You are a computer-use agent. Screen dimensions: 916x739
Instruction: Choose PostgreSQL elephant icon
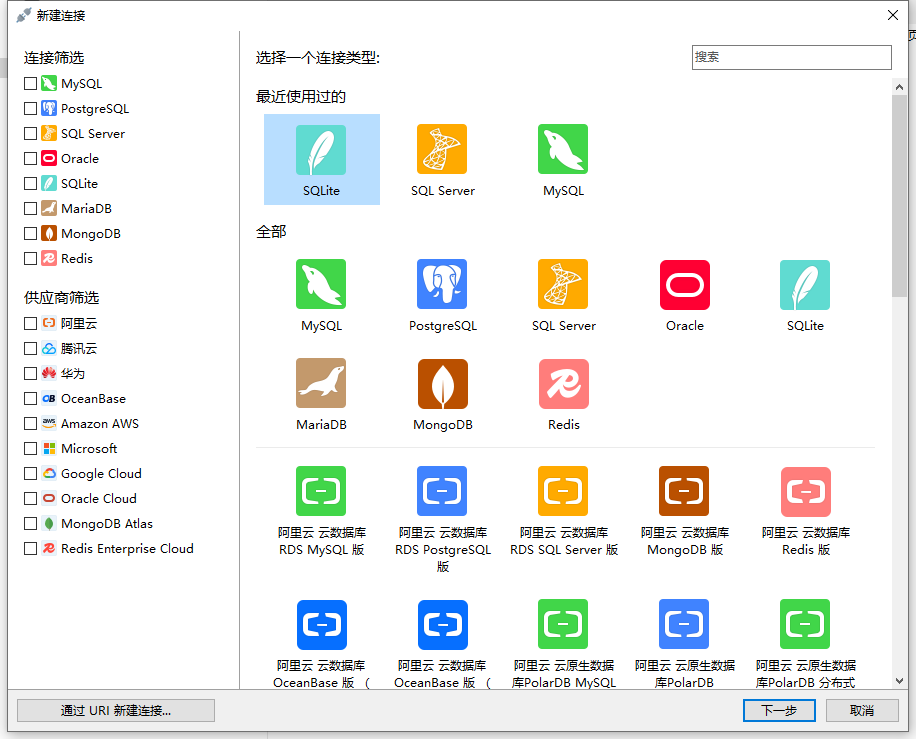(x=442, y=284)
